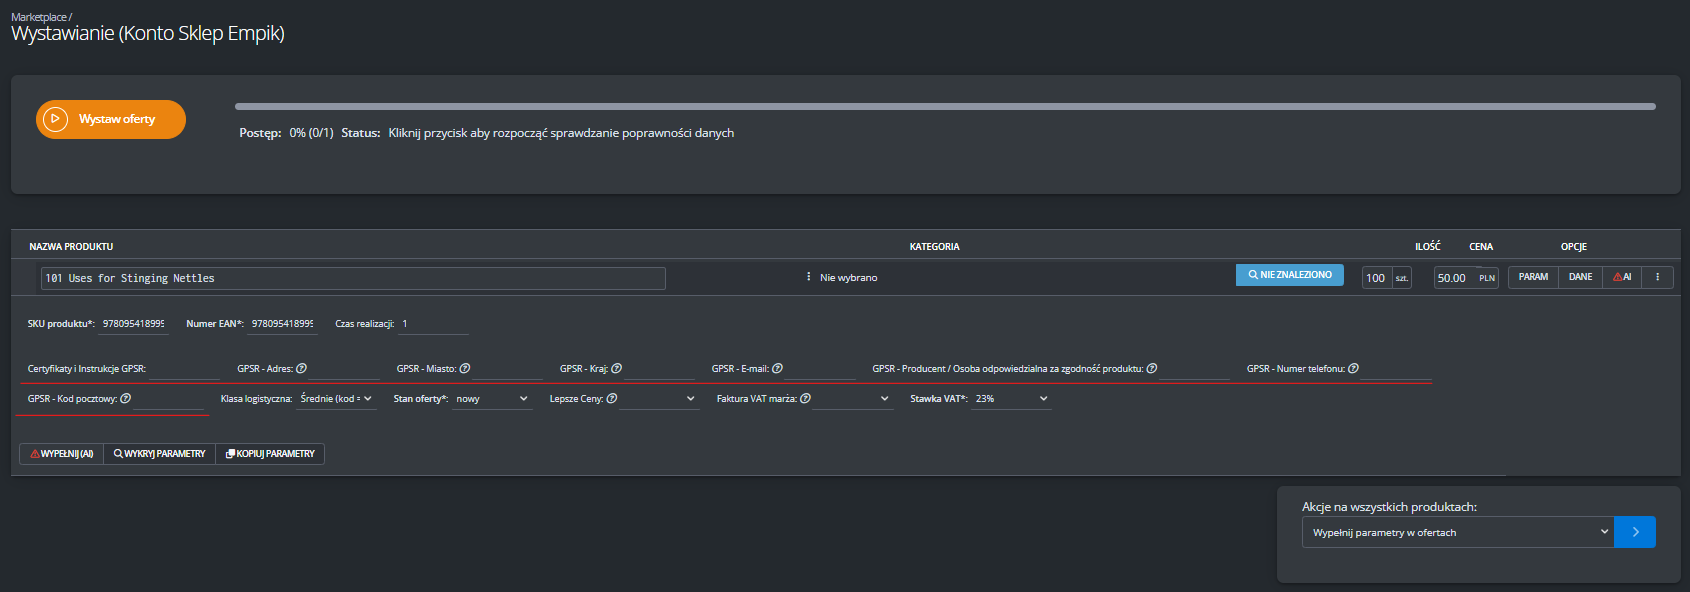
Task: Open the 'Wypełnij parametry w ofertach' actions dropdown
Action: click(1457, 532)
